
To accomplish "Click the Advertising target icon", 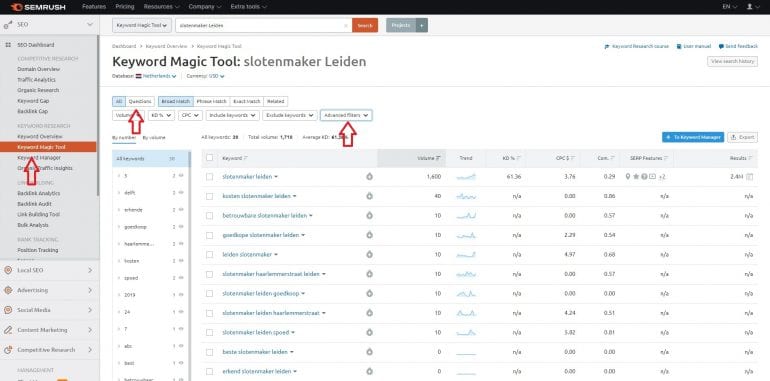I will [x=8, y=290].
